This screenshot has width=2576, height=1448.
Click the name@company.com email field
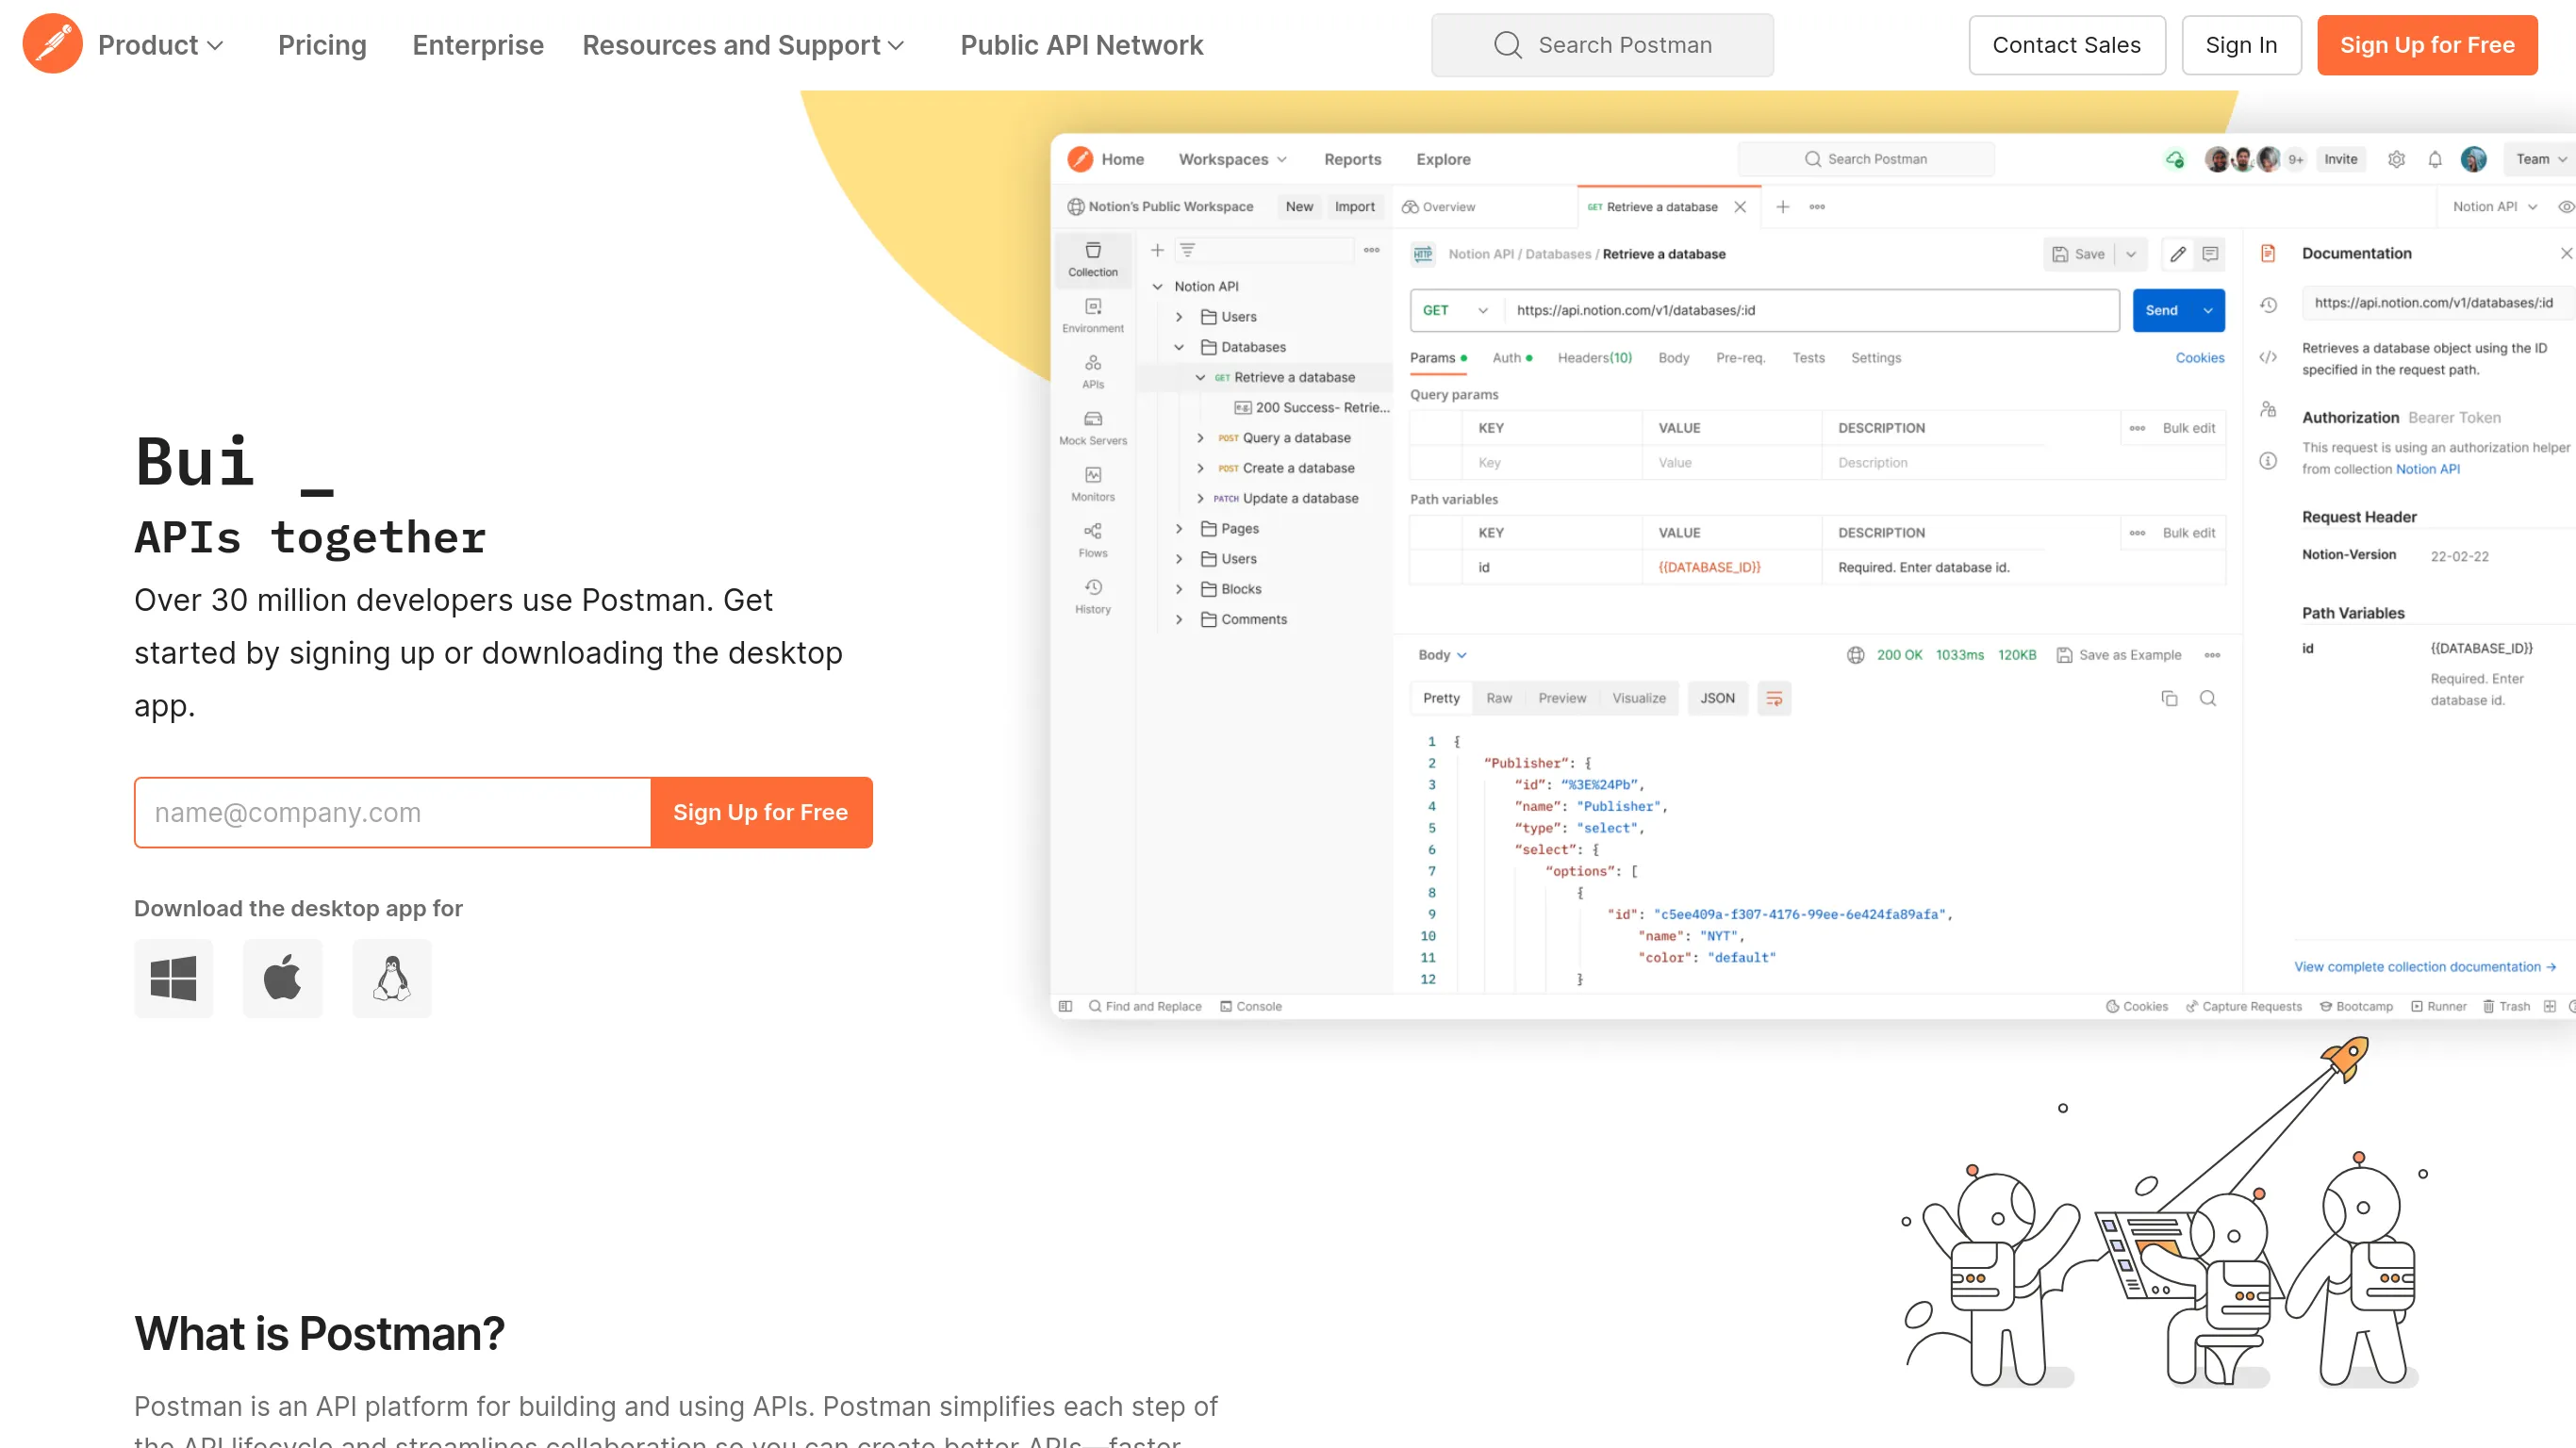393,812
